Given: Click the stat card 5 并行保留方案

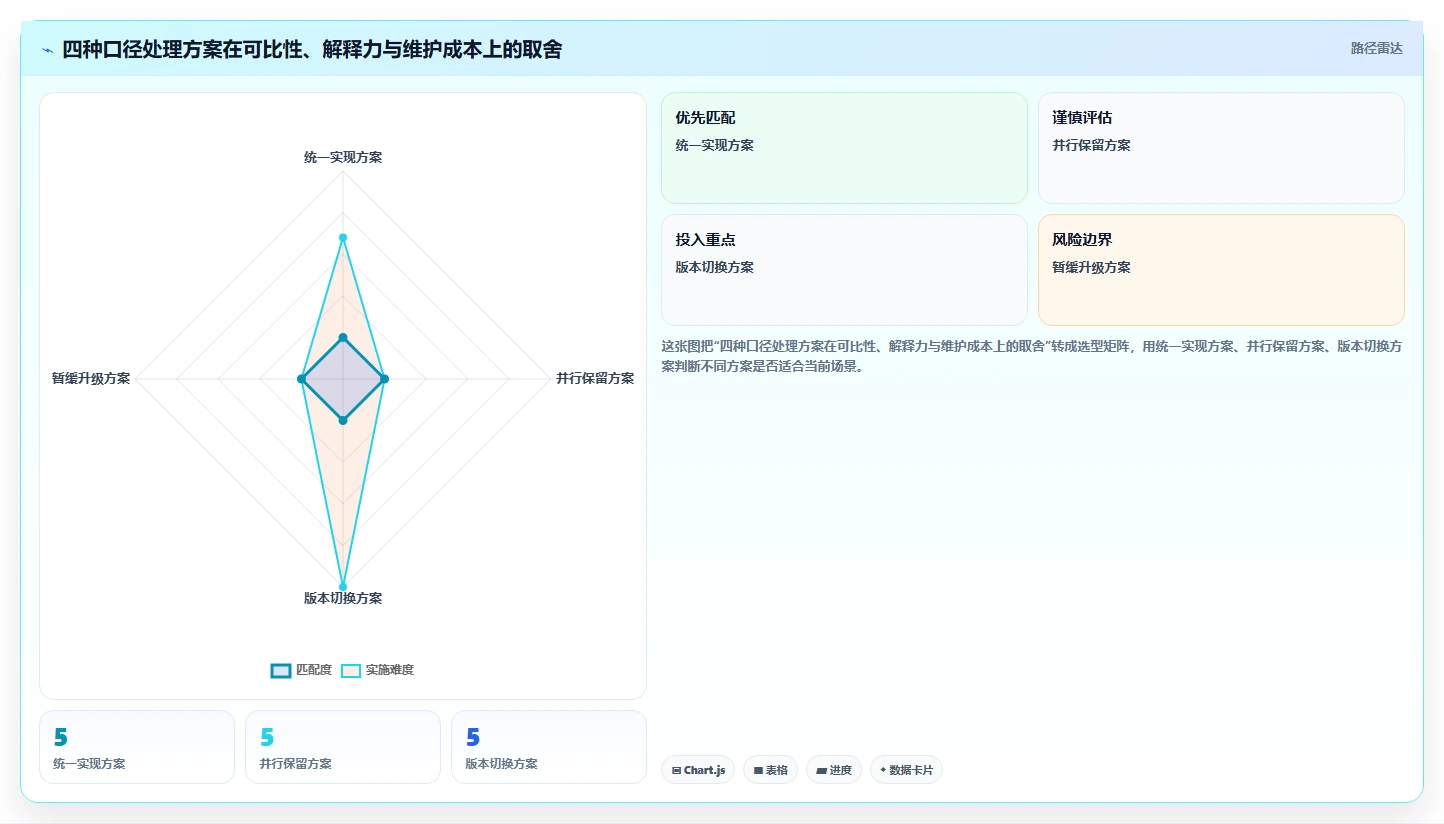Looking at the screenshot, I should click(343, 747).
